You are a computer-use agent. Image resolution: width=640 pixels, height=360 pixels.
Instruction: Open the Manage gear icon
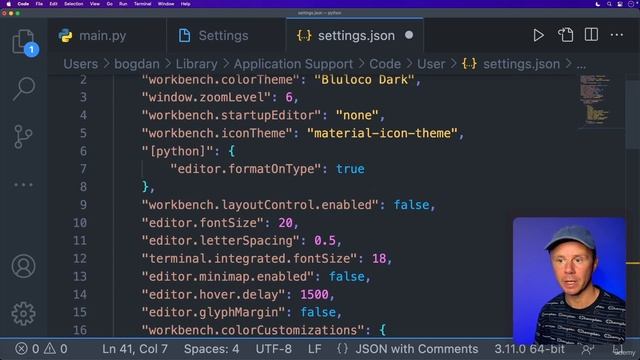coord(23,313)
